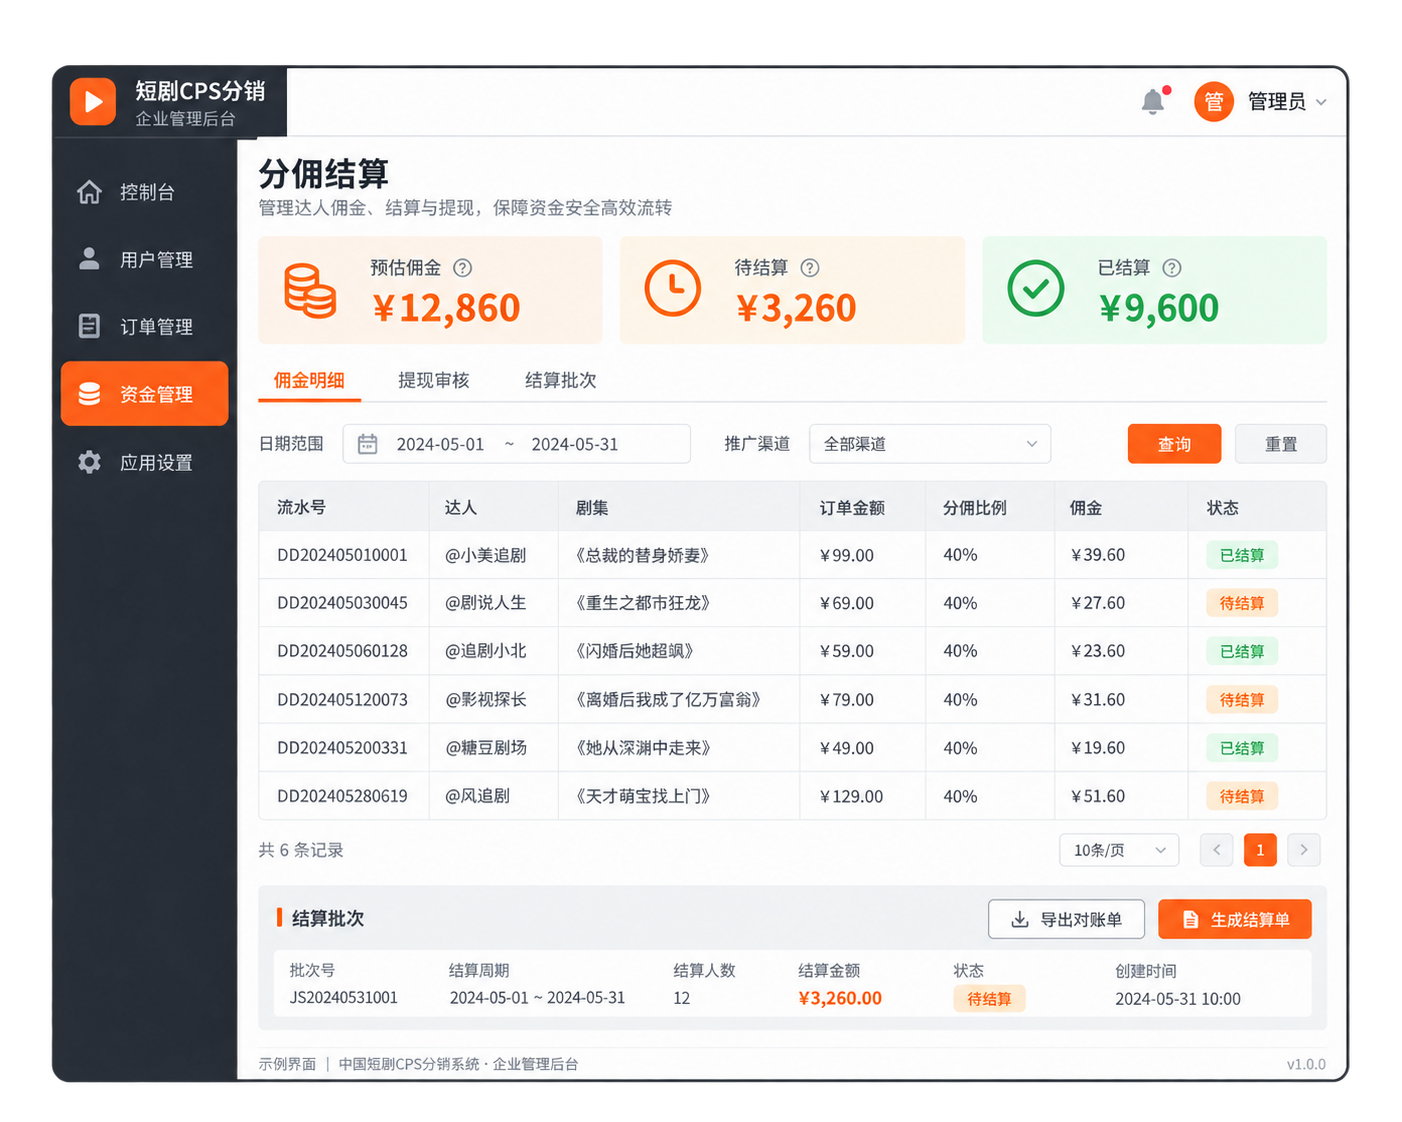Screen dimensions: 1402x1122
Task: Click the orange 管 avatar
Action: (1213, 102)
